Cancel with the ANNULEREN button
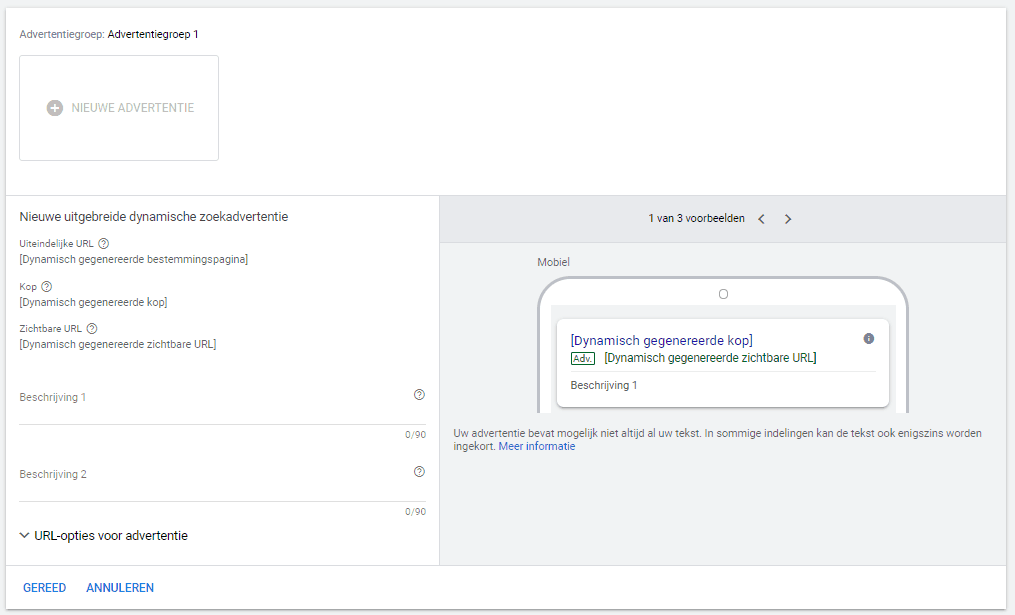The image size is (1015, 615). pyautogui.click(x=120, y=588)
